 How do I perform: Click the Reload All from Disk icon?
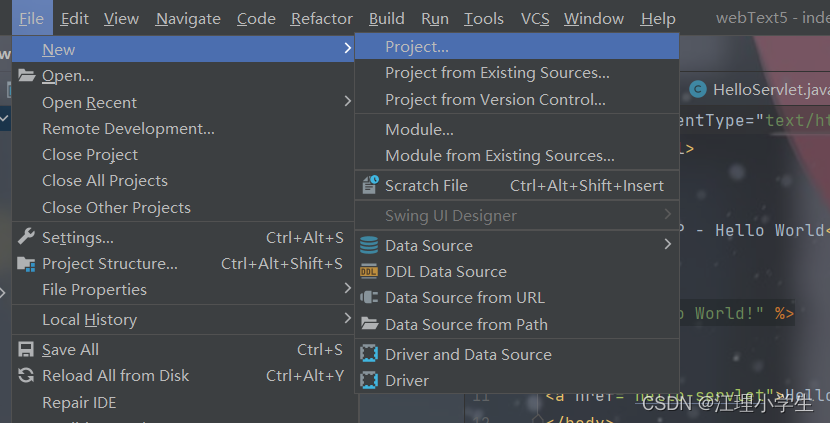(25, 376)
